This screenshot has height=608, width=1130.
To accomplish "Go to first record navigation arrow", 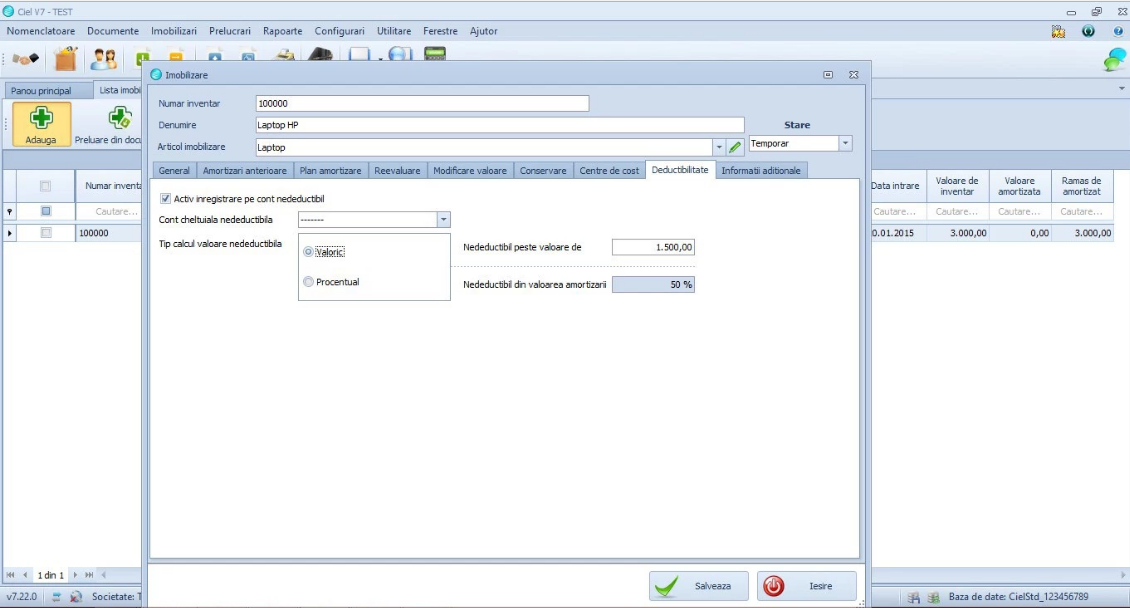I will point(10,575).
